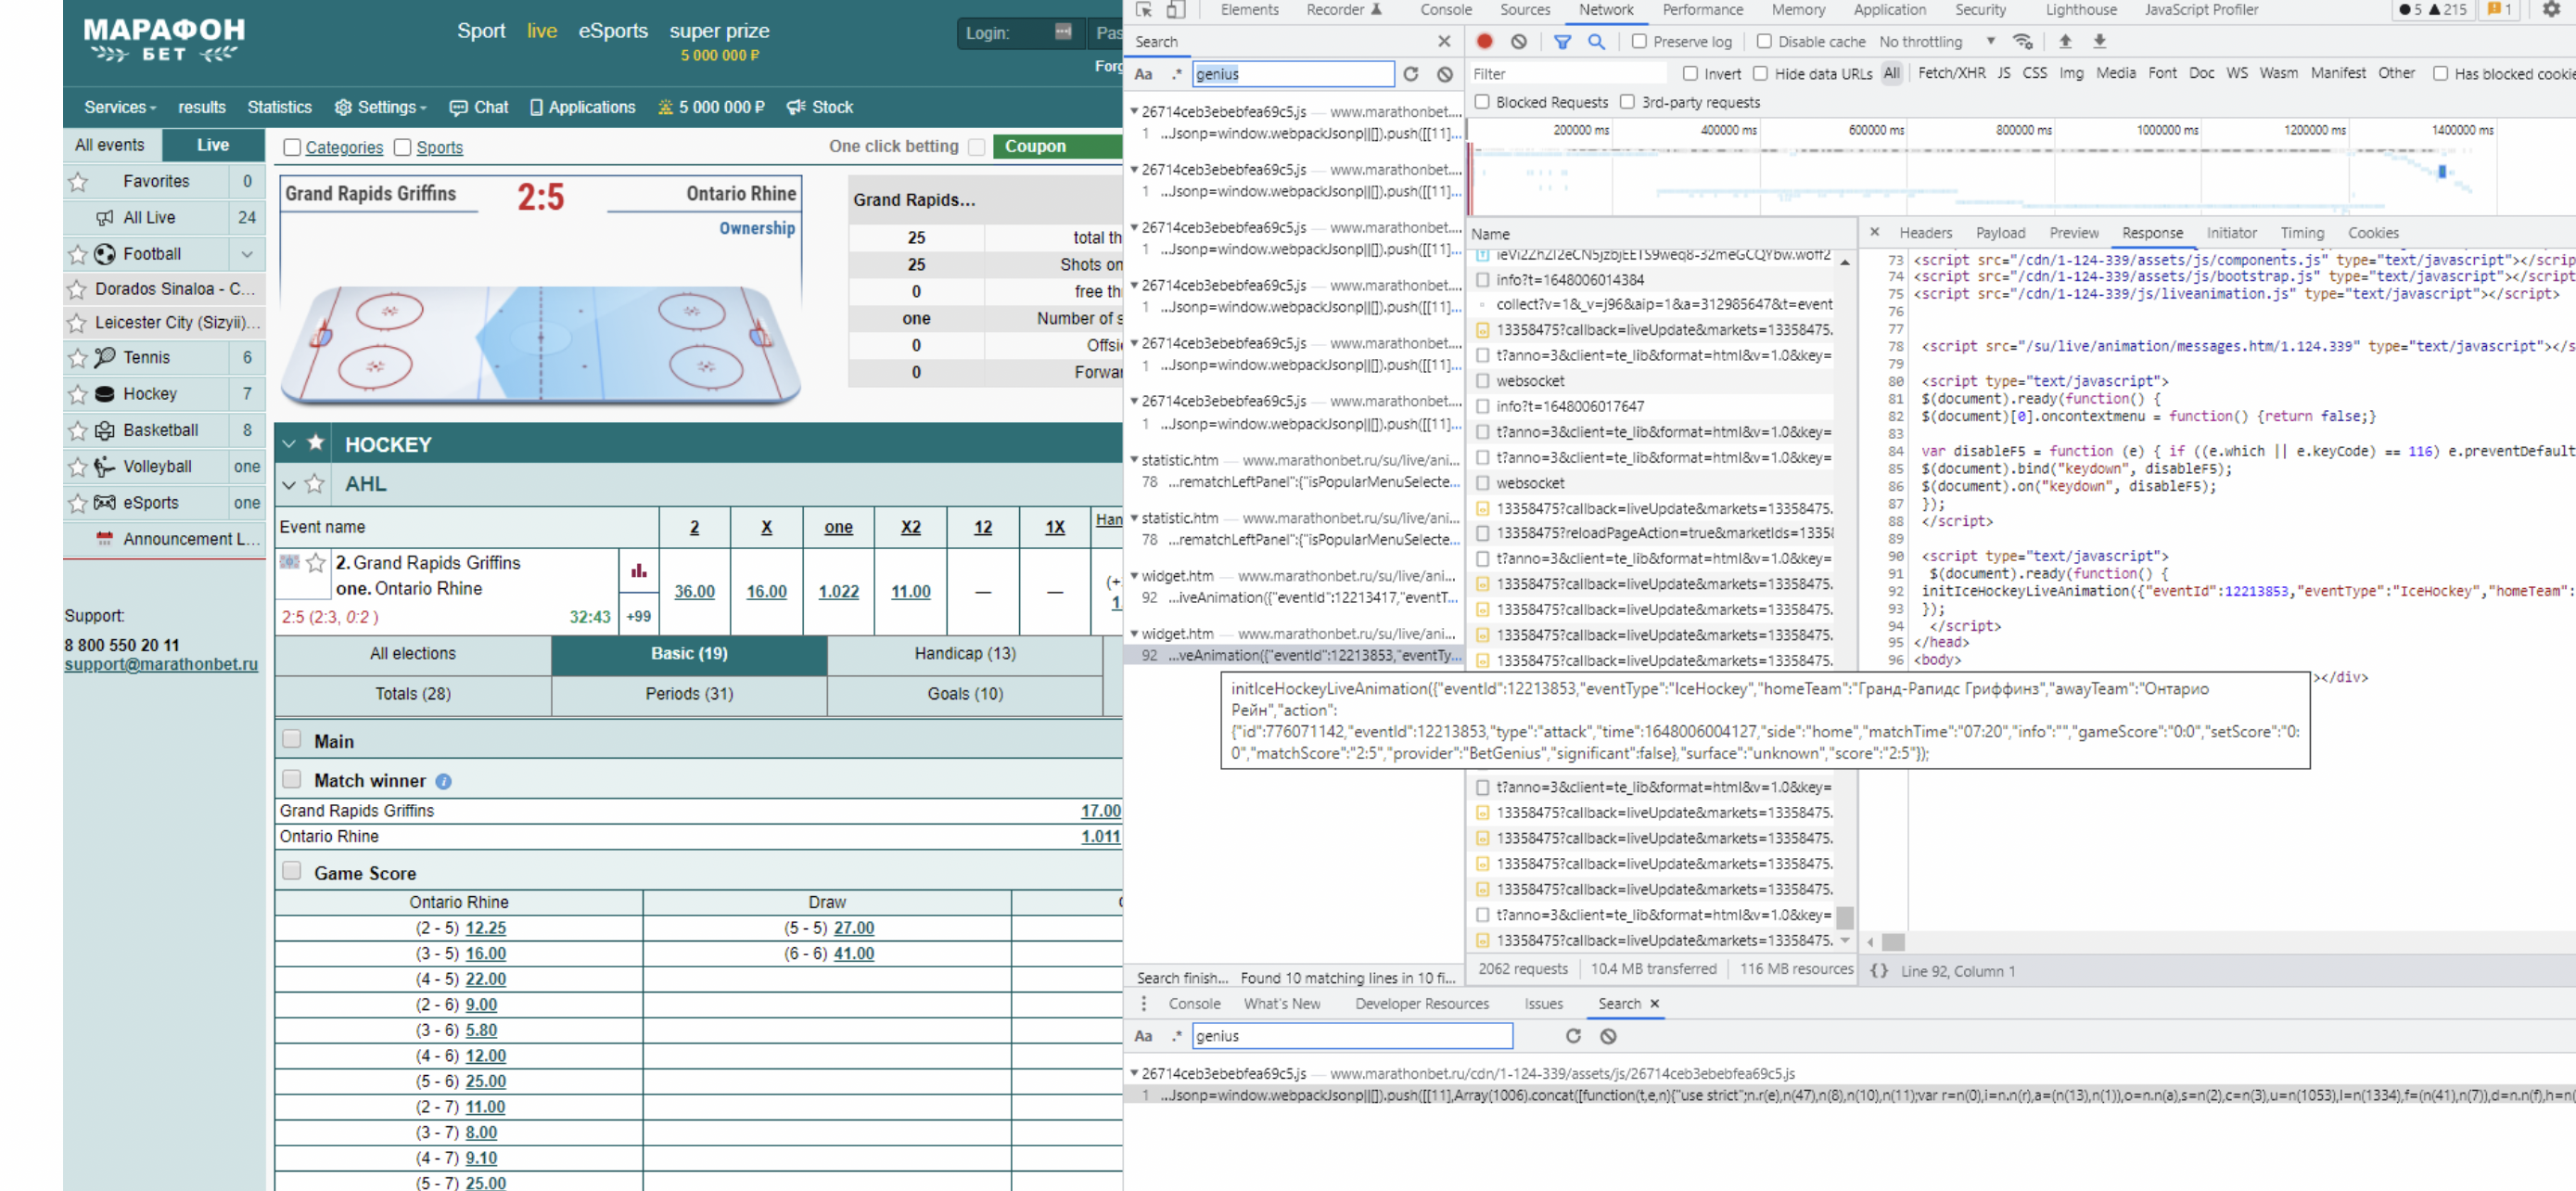Screen dimensions: 2576x1191
Task: Click the bottom drawer search field
Action: coord(1351,1036)
